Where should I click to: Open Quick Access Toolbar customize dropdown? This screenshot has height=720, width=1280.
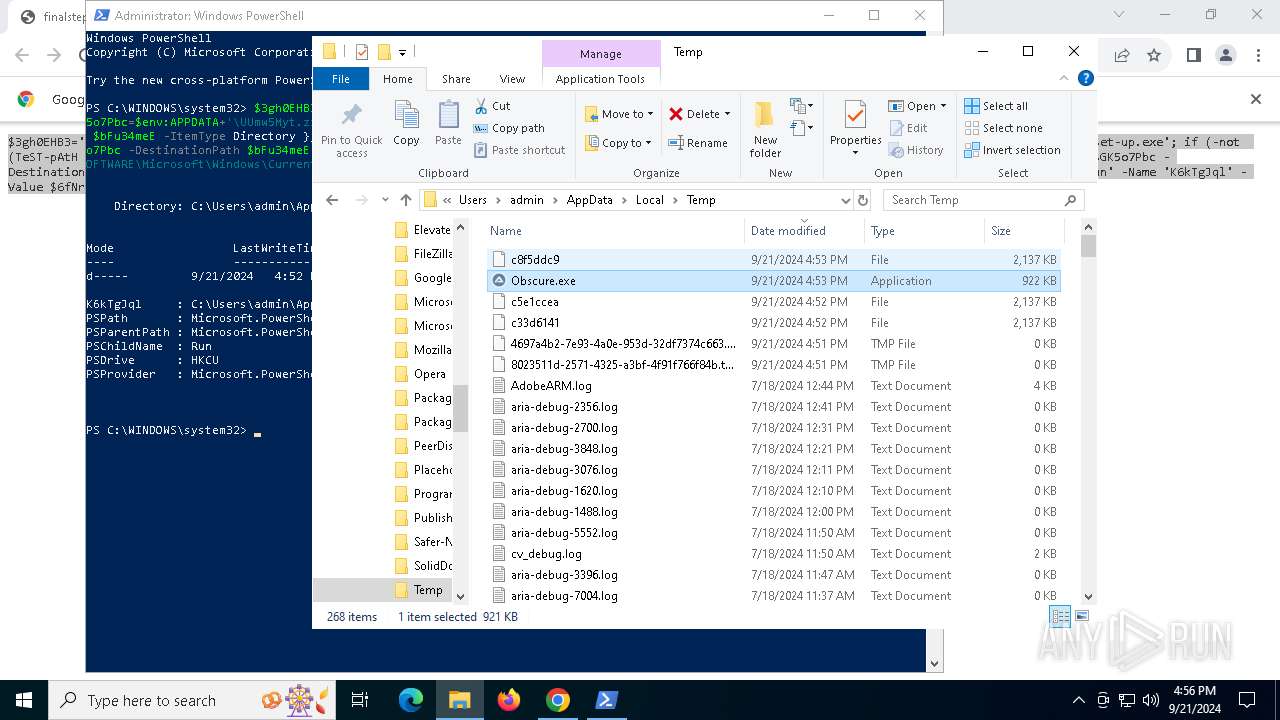[402, 52]
